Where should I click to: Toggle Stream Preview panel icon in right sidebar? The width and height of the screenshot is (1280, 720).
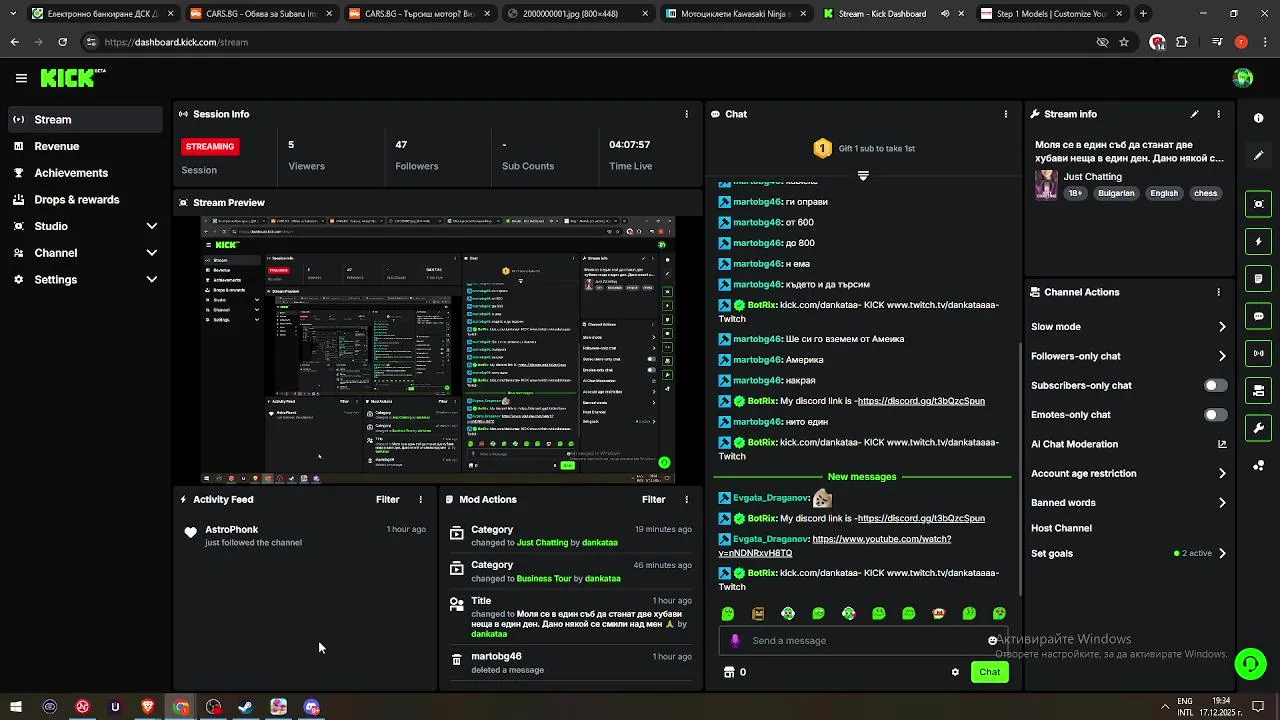click(x=1258, y=204)
